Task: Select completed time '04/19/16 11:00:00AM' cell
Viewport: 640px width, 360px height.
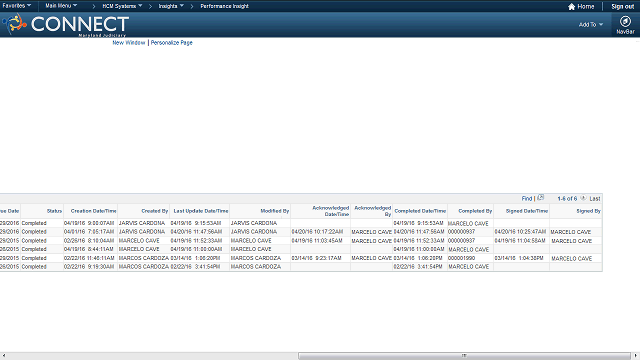Action: tap(419, 249)
